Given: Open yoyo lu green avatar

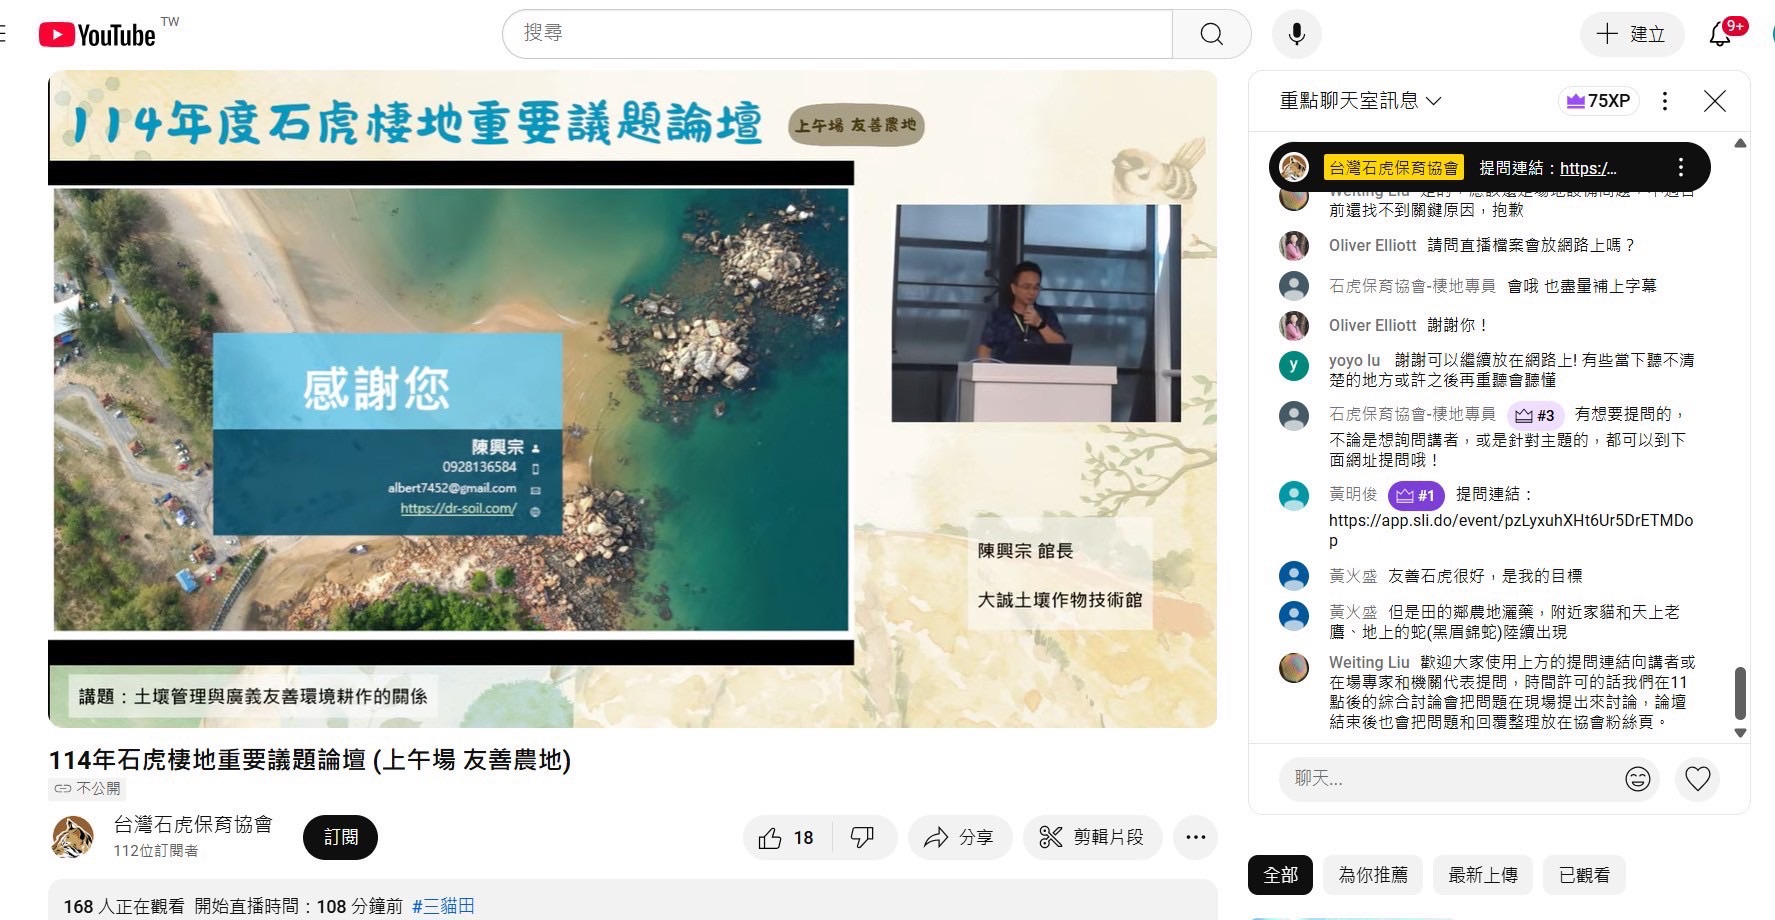Looking at the screenshot, I should pyautogui.click(x=1294, y=365).
